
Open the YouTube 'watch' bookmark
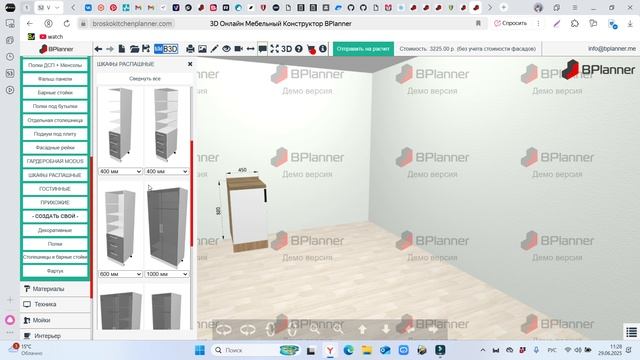point(51,37)
